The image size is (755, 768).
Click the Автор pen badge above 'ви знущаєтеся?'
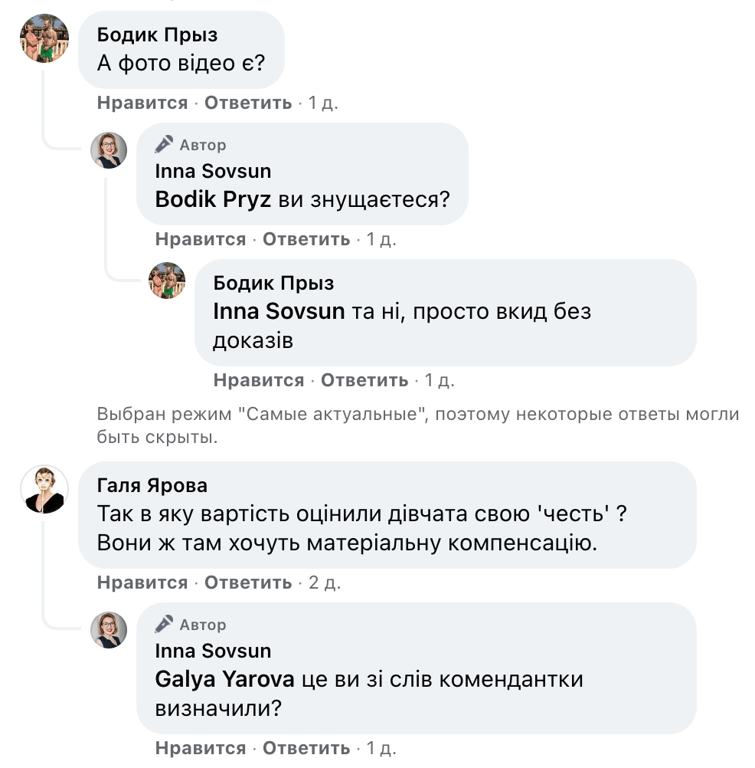(165, 145)
